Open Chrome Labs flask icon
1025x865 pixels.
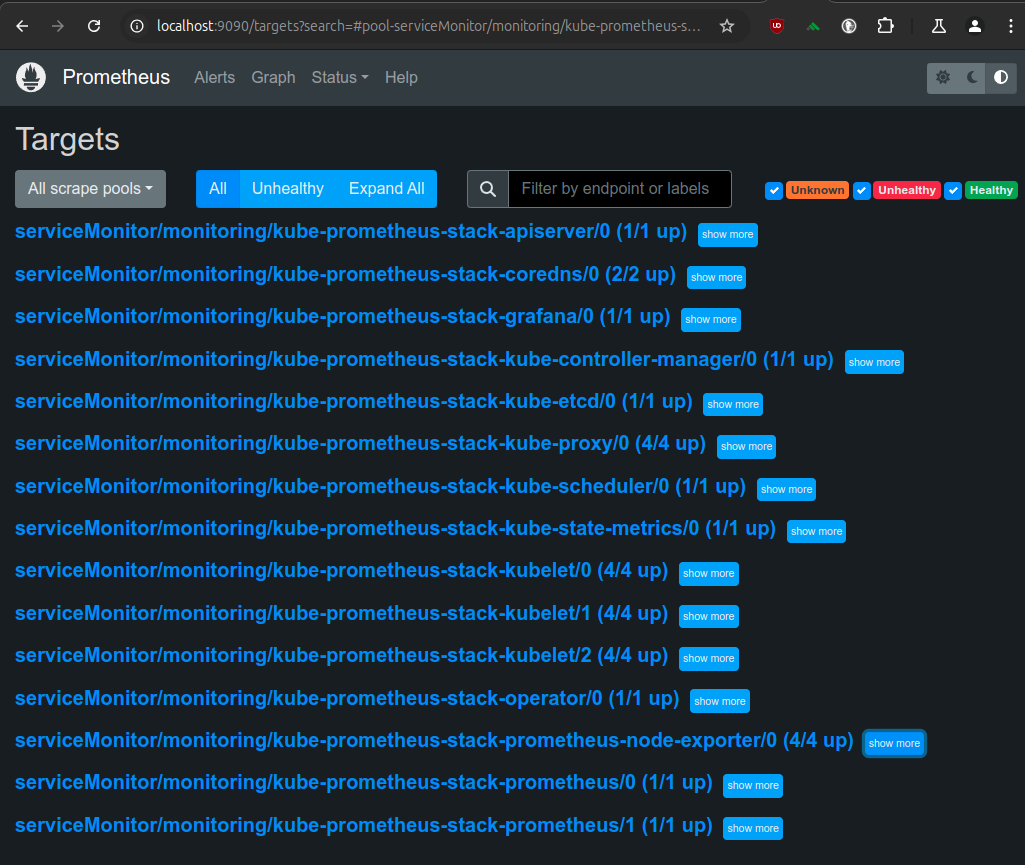point(939,26)
